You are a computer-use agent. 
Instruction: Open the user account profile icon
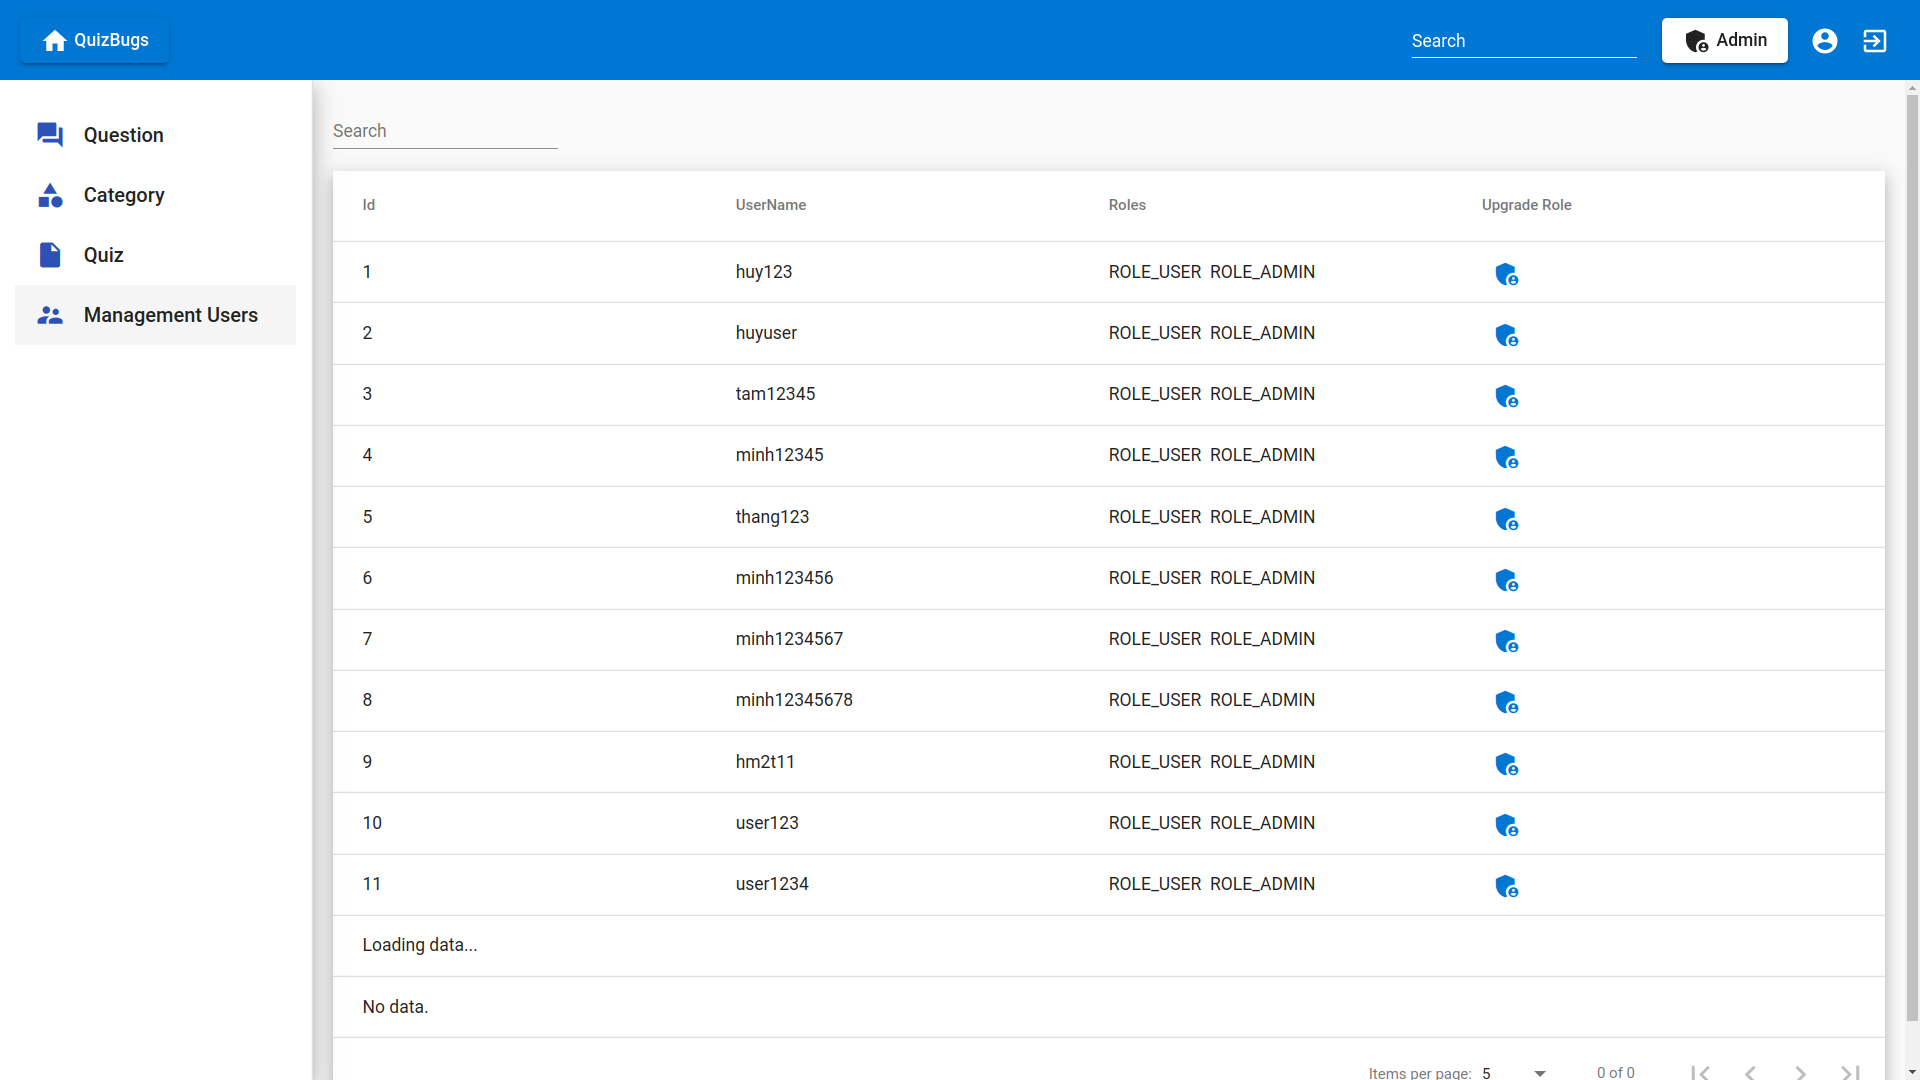(x=1825, y=40)
